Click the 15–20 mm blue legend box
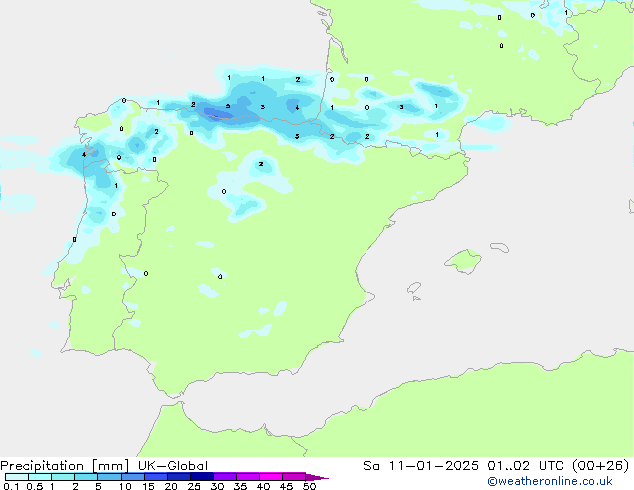Image resolution: width=634 pixels, height=490 pixels. (x=156, y=477)
